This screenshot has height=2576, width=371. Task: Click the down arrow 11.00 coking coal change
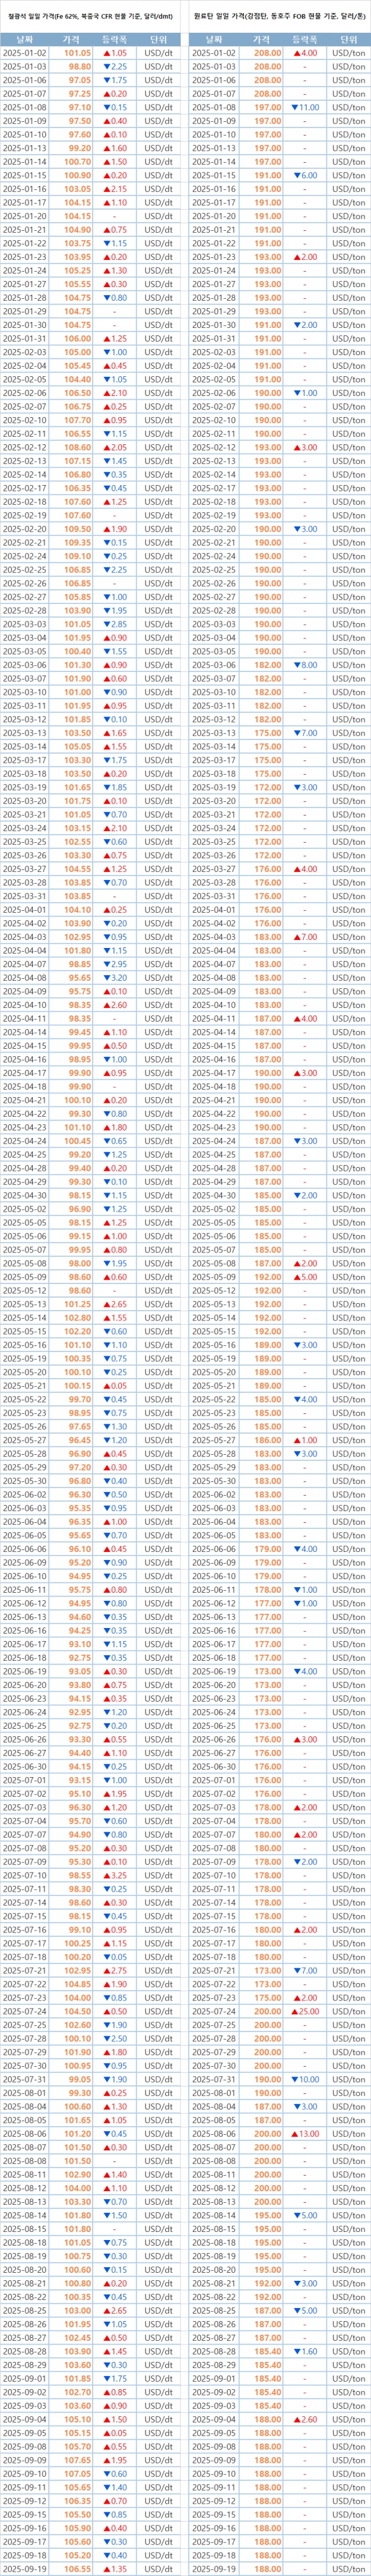(x=304, y=107)
